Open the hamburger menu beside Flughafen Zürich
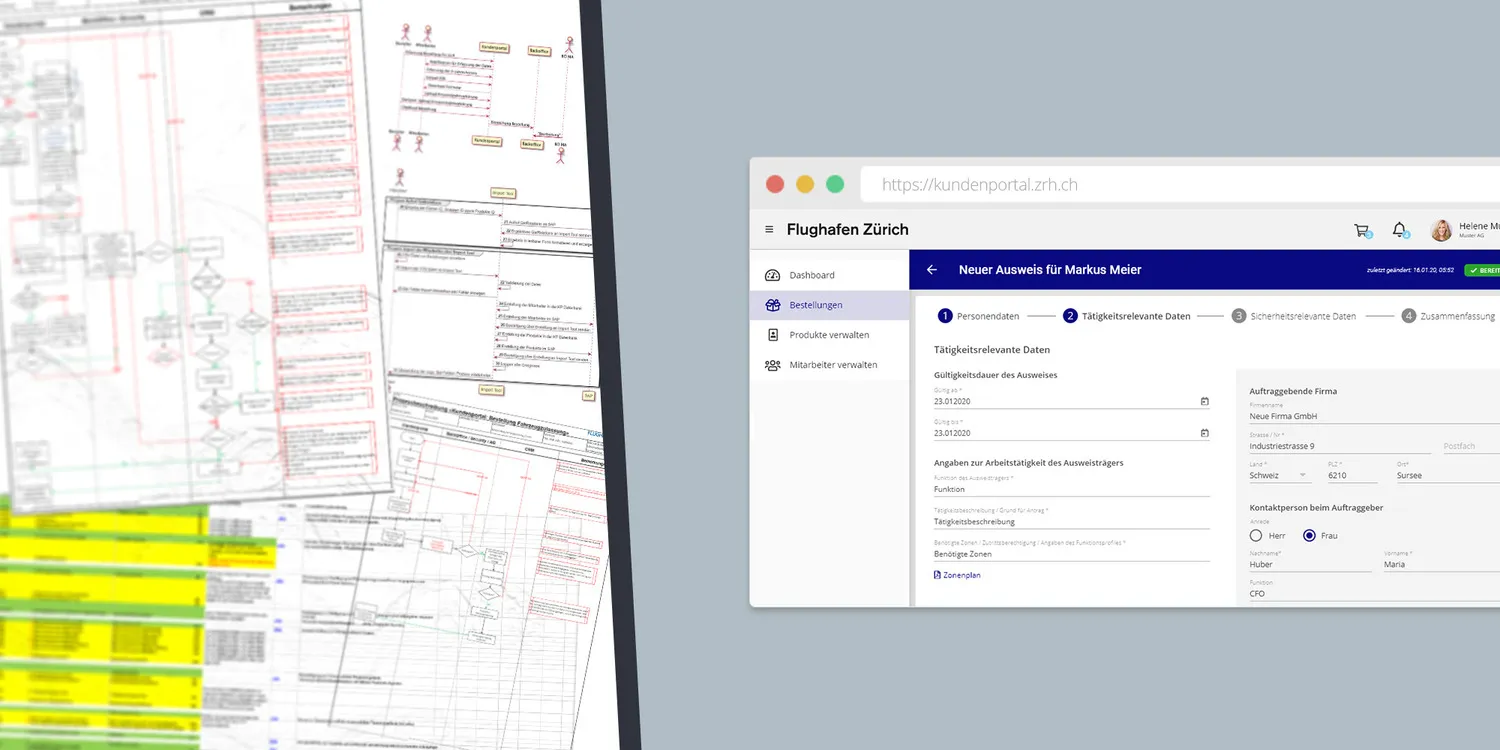 769,230
